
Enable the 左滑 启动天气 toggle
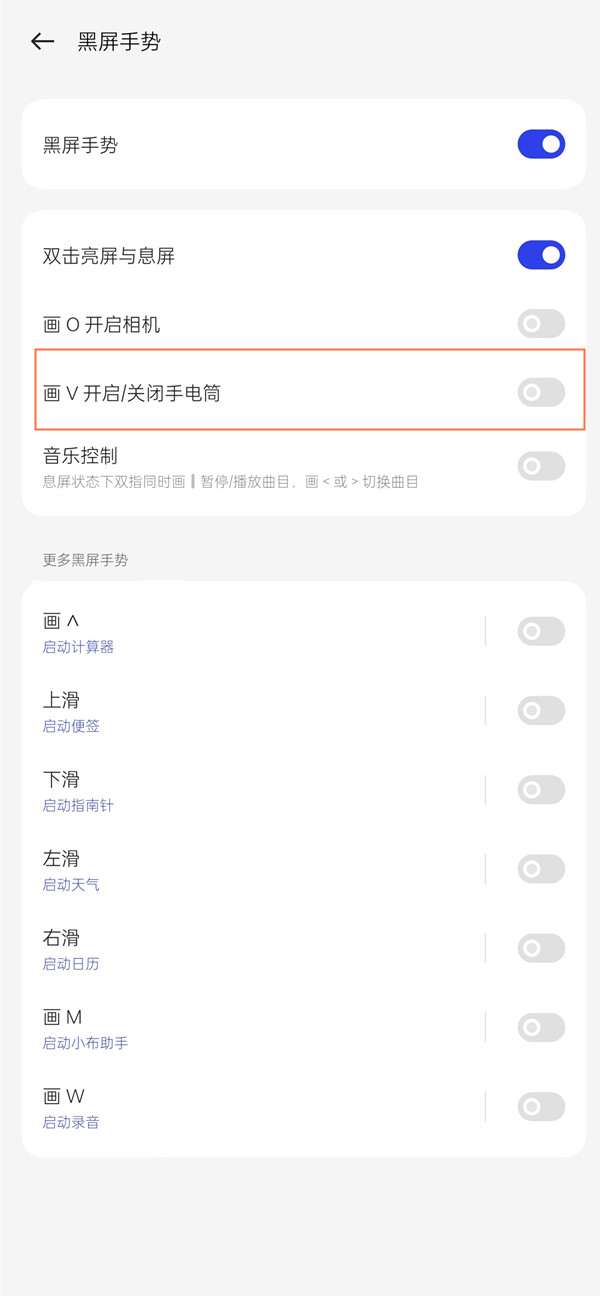[541, 869]
